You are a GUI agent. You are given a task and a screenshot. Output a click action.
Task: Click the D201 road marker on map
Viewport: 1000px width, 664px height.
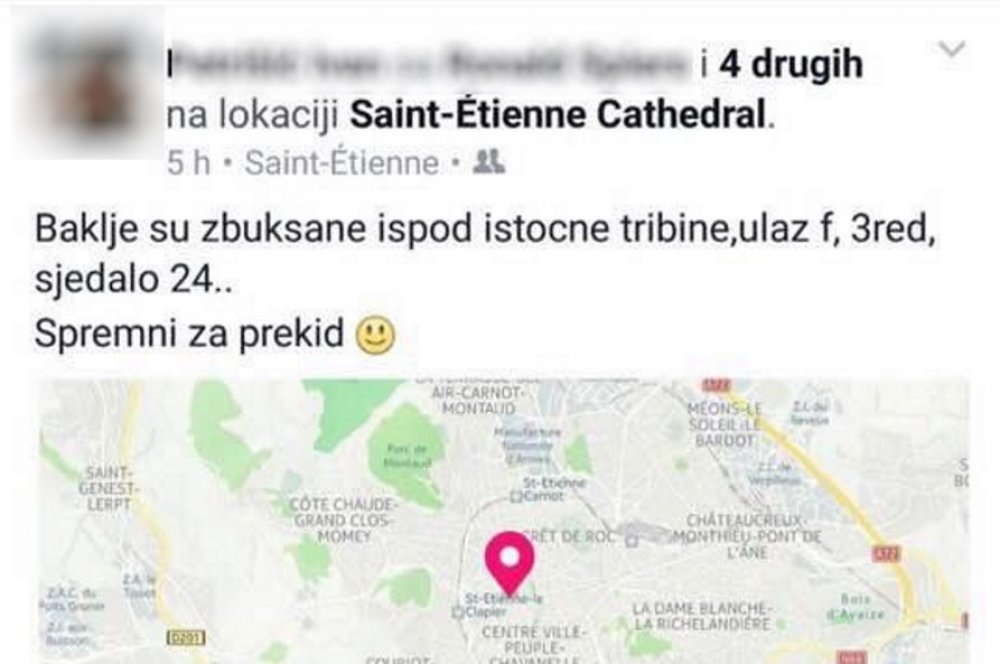coord(186,637)
